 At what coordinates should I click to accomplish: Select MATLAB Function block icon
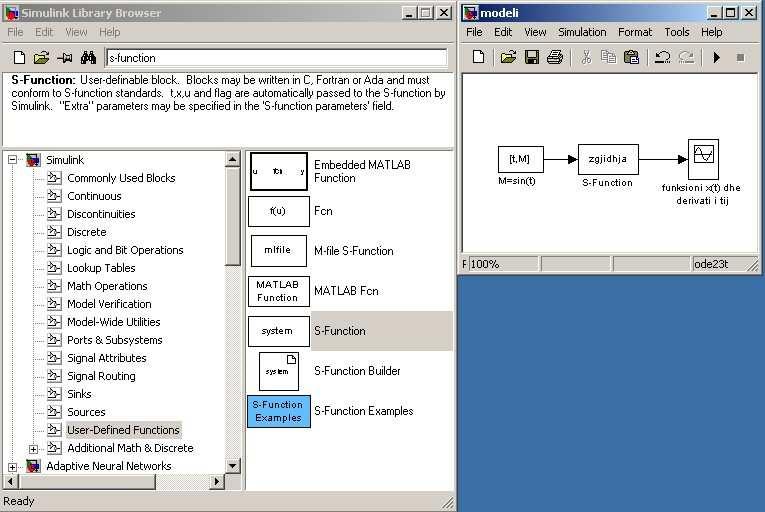(x=279, y=291)
